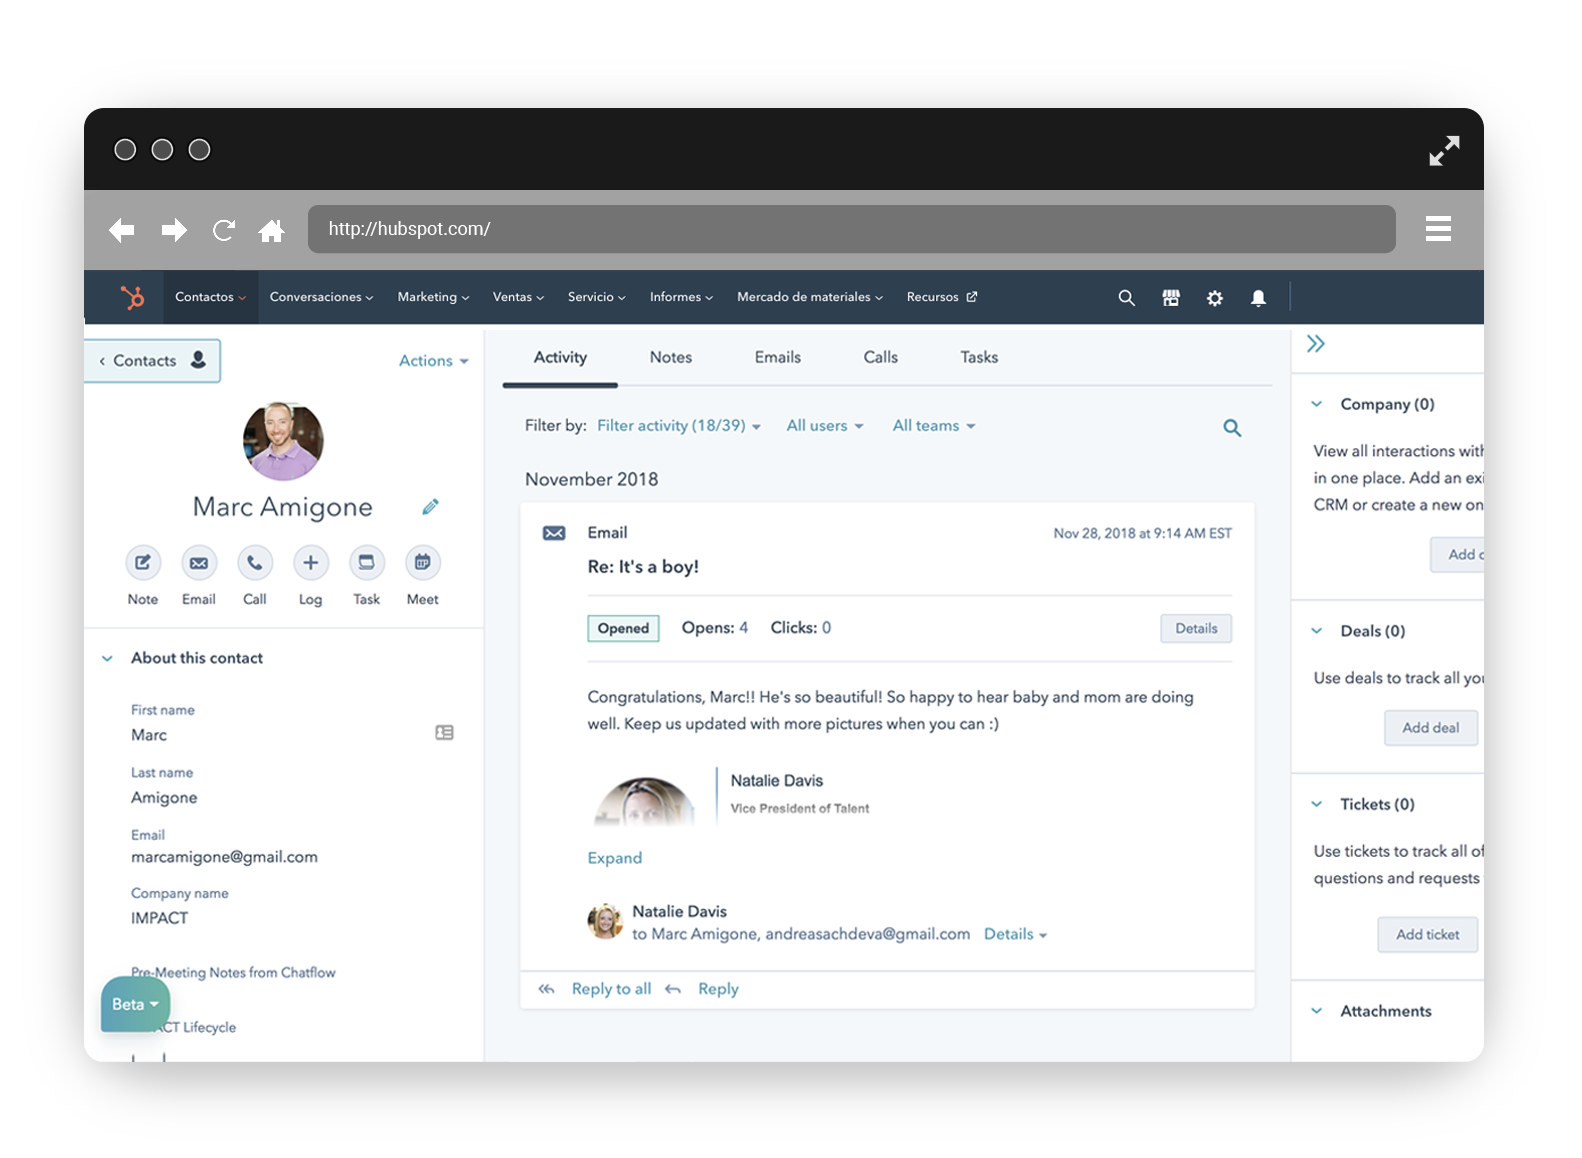Click the email Details button
The image size is (1582, 1158).
tap(1196, 628)
